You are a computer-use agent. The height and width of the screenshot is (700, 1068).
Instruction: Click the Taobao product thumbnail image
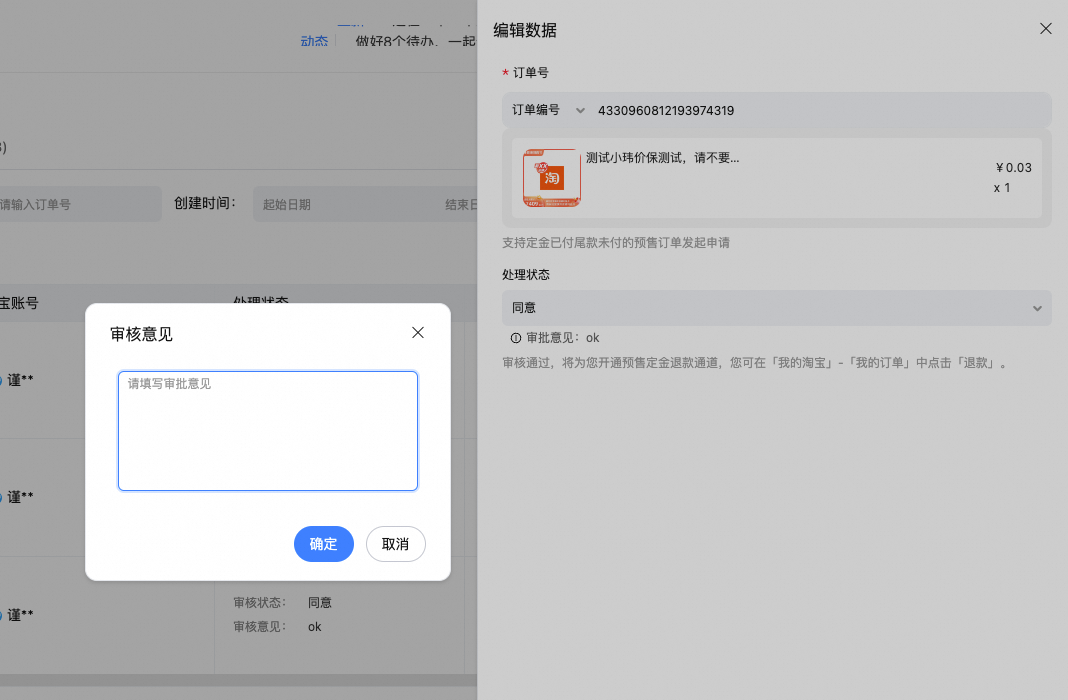click(x=551, y=178)
